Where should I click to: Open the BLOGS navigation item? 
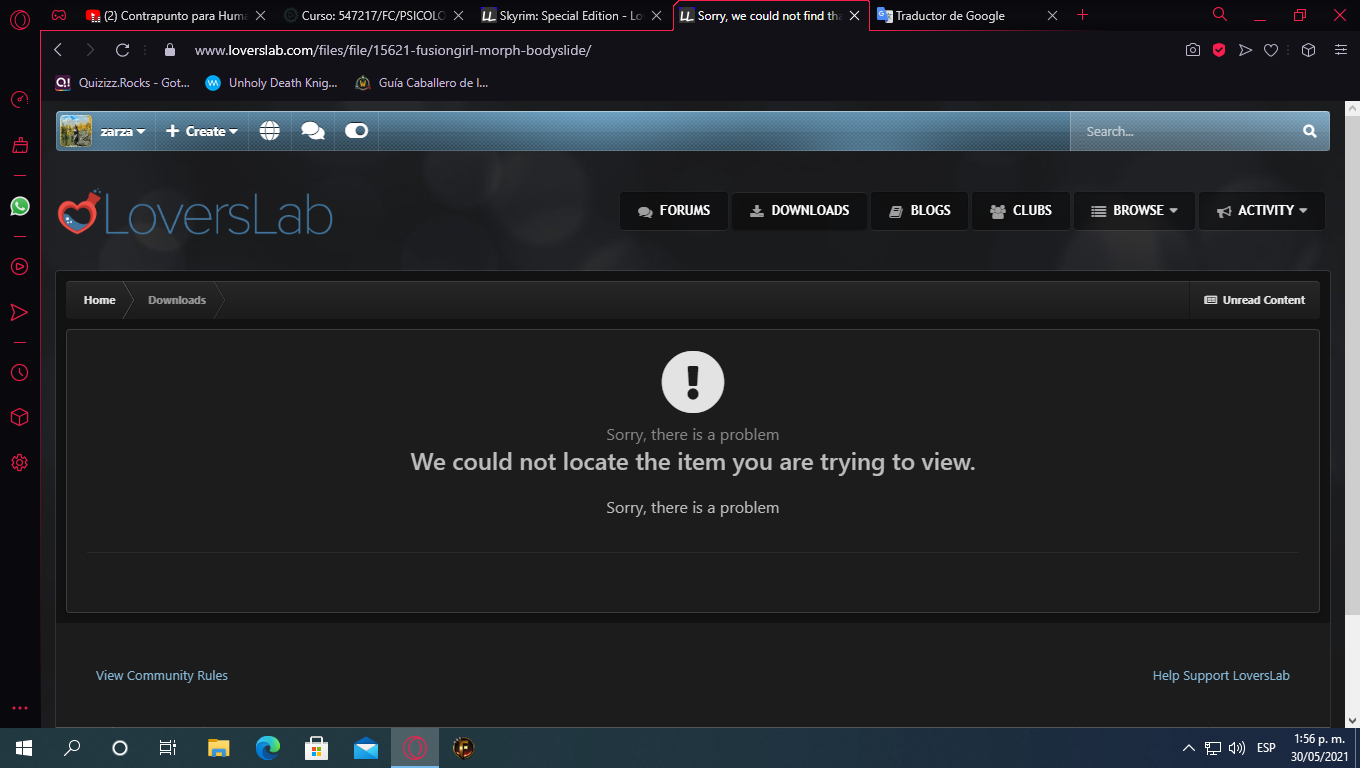919,211
